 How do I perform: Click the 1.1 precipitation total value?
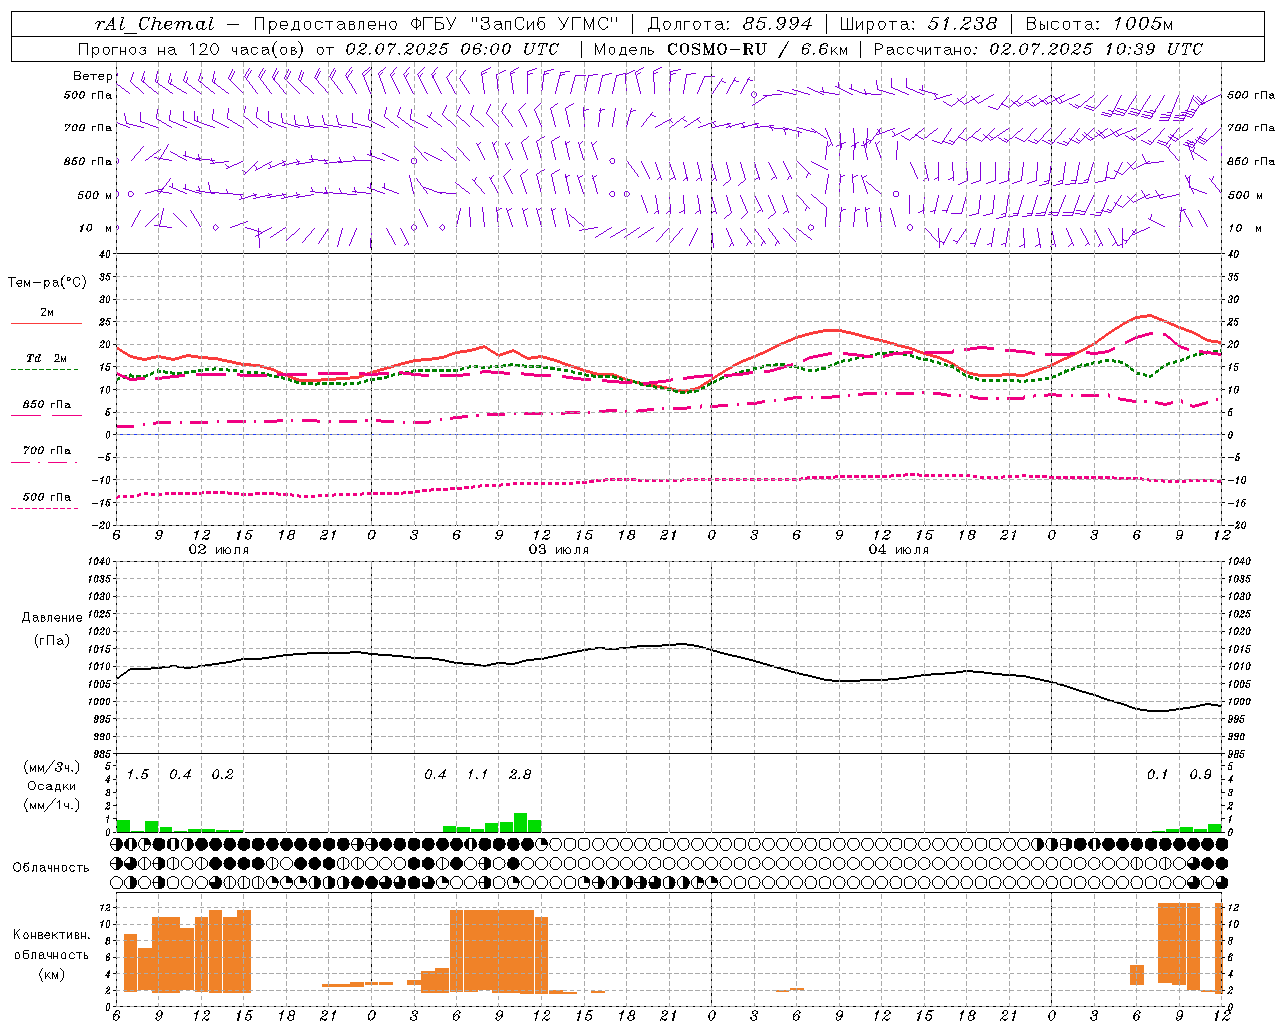[478, 775]
